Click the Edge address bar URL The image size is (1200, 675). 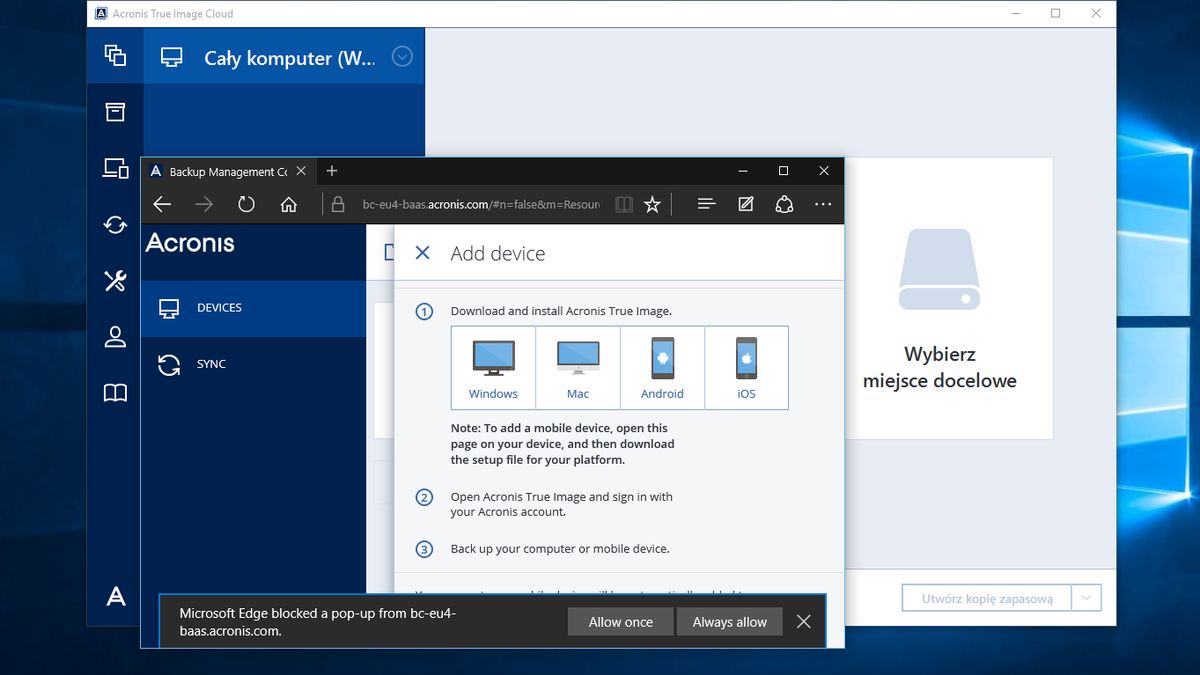tap(481, 204)
